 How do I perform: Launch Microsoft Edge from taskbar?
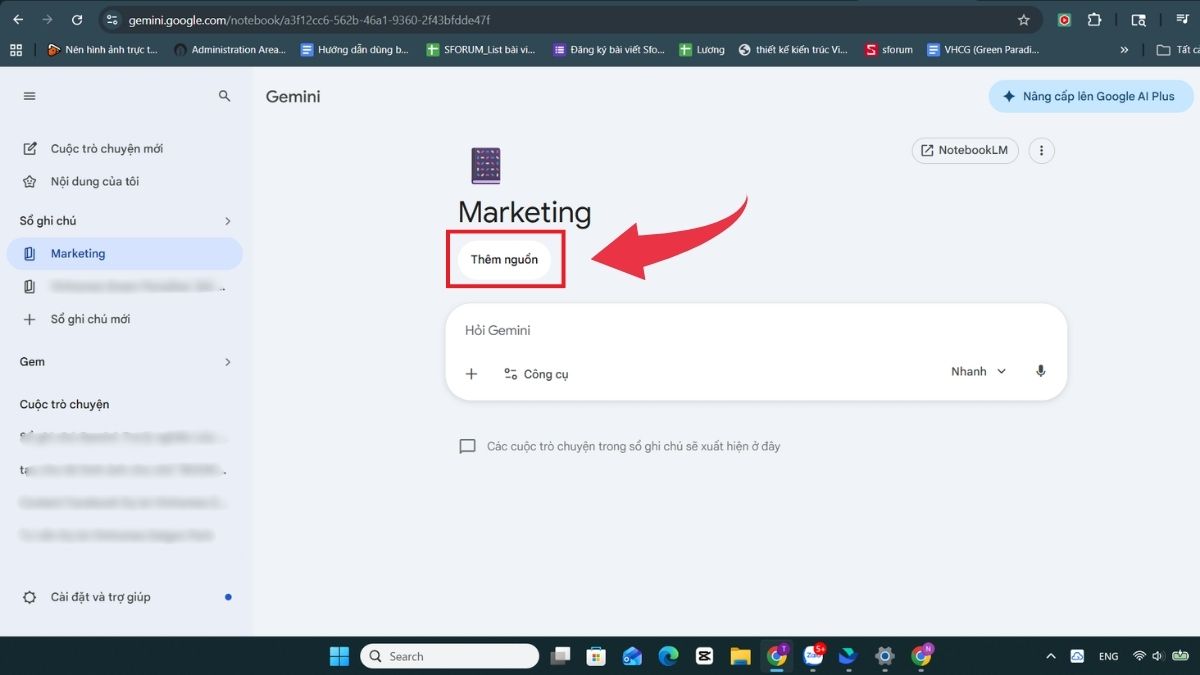point(668,656)
